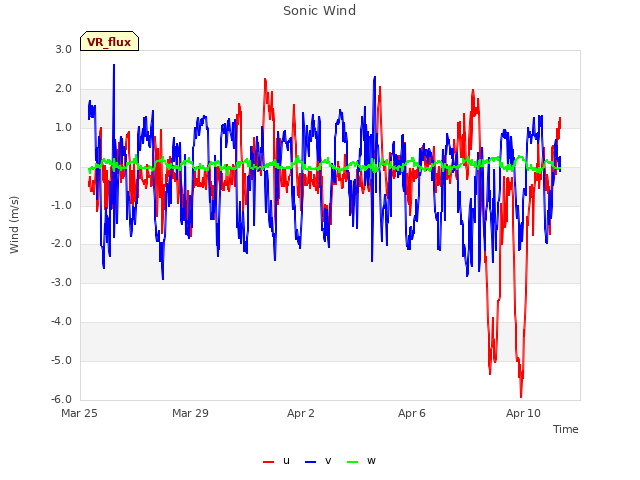Click the Apr 10 x-axis label
The height and width of the screenshot is (480, 640).
(523, 413)
